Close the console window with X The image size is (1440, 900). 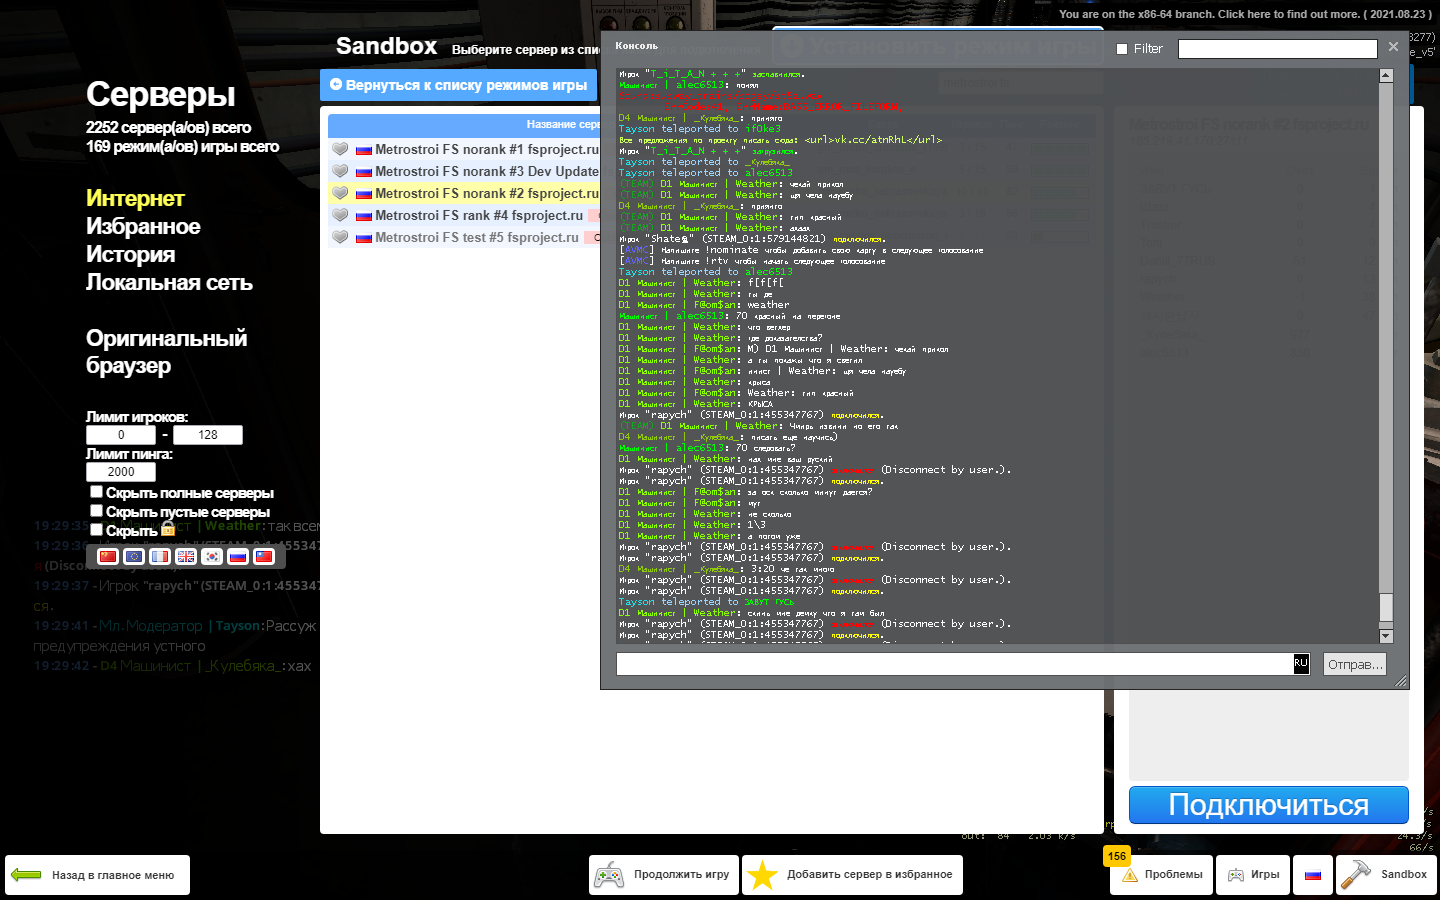tap(1393, 47)
